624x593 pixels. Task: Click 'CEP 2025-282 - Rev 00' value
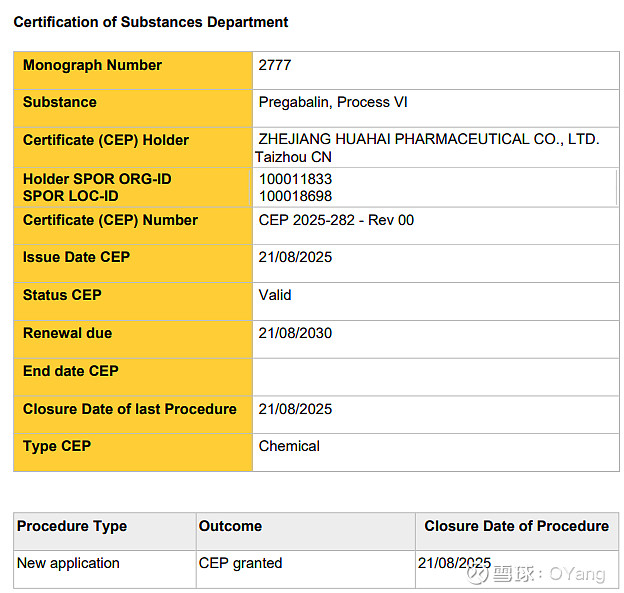[336, 220]
